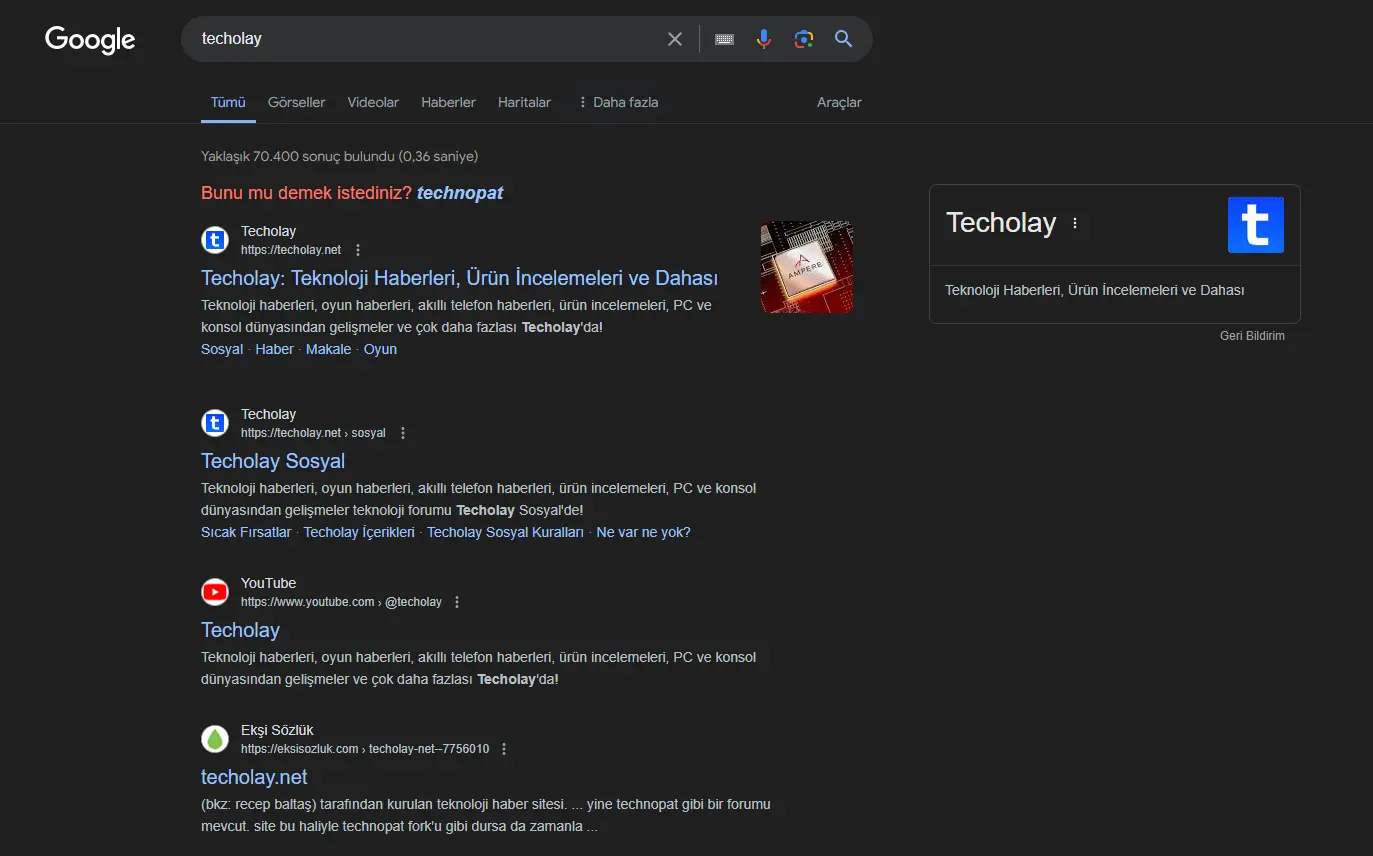Viewport: 1373px width, 856px height.
Task: Switch to the Görseller tab
Action: 296,102
